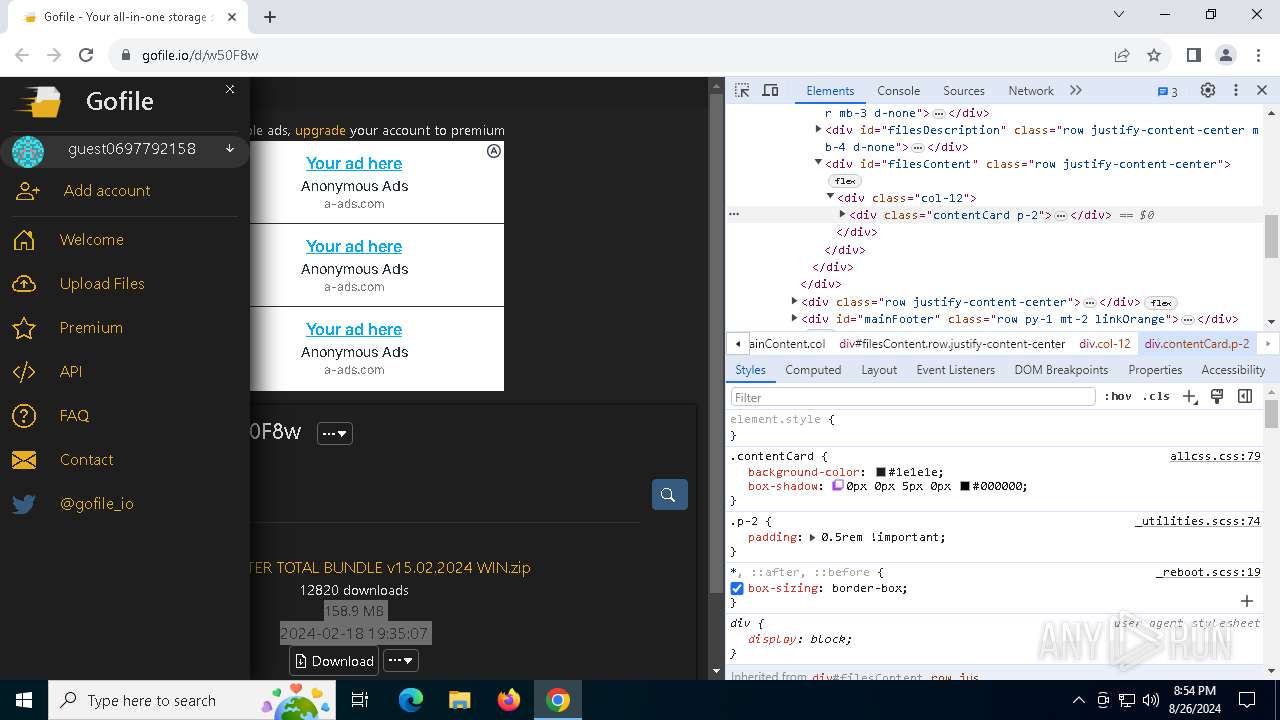Screen dimensions: 1280x720
Task: Click the blue search magnifier button
Action: 669,494
